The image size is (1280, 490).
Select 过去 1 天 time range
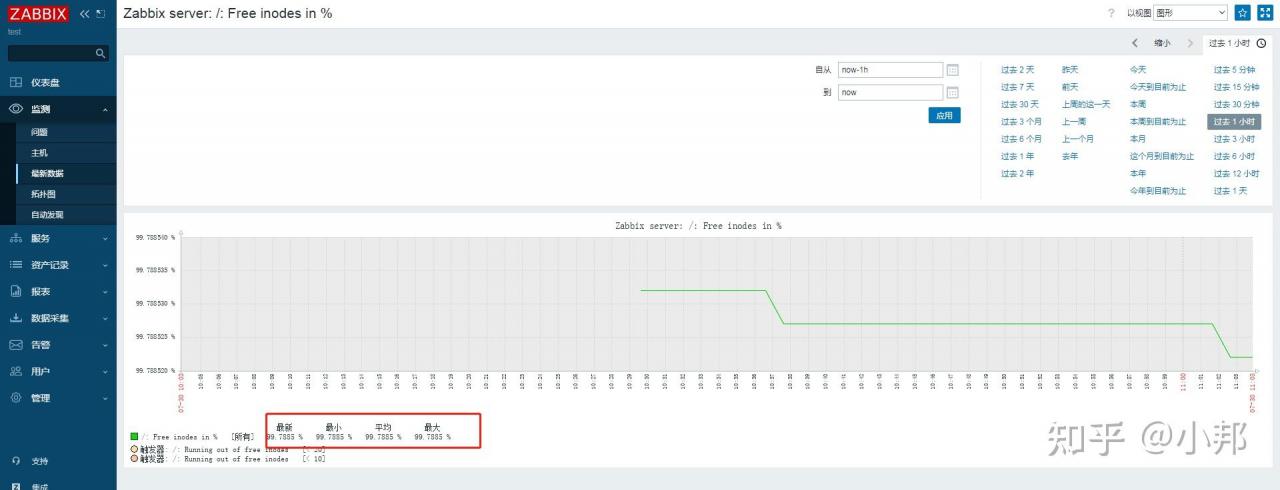(x=1231, y=191)
